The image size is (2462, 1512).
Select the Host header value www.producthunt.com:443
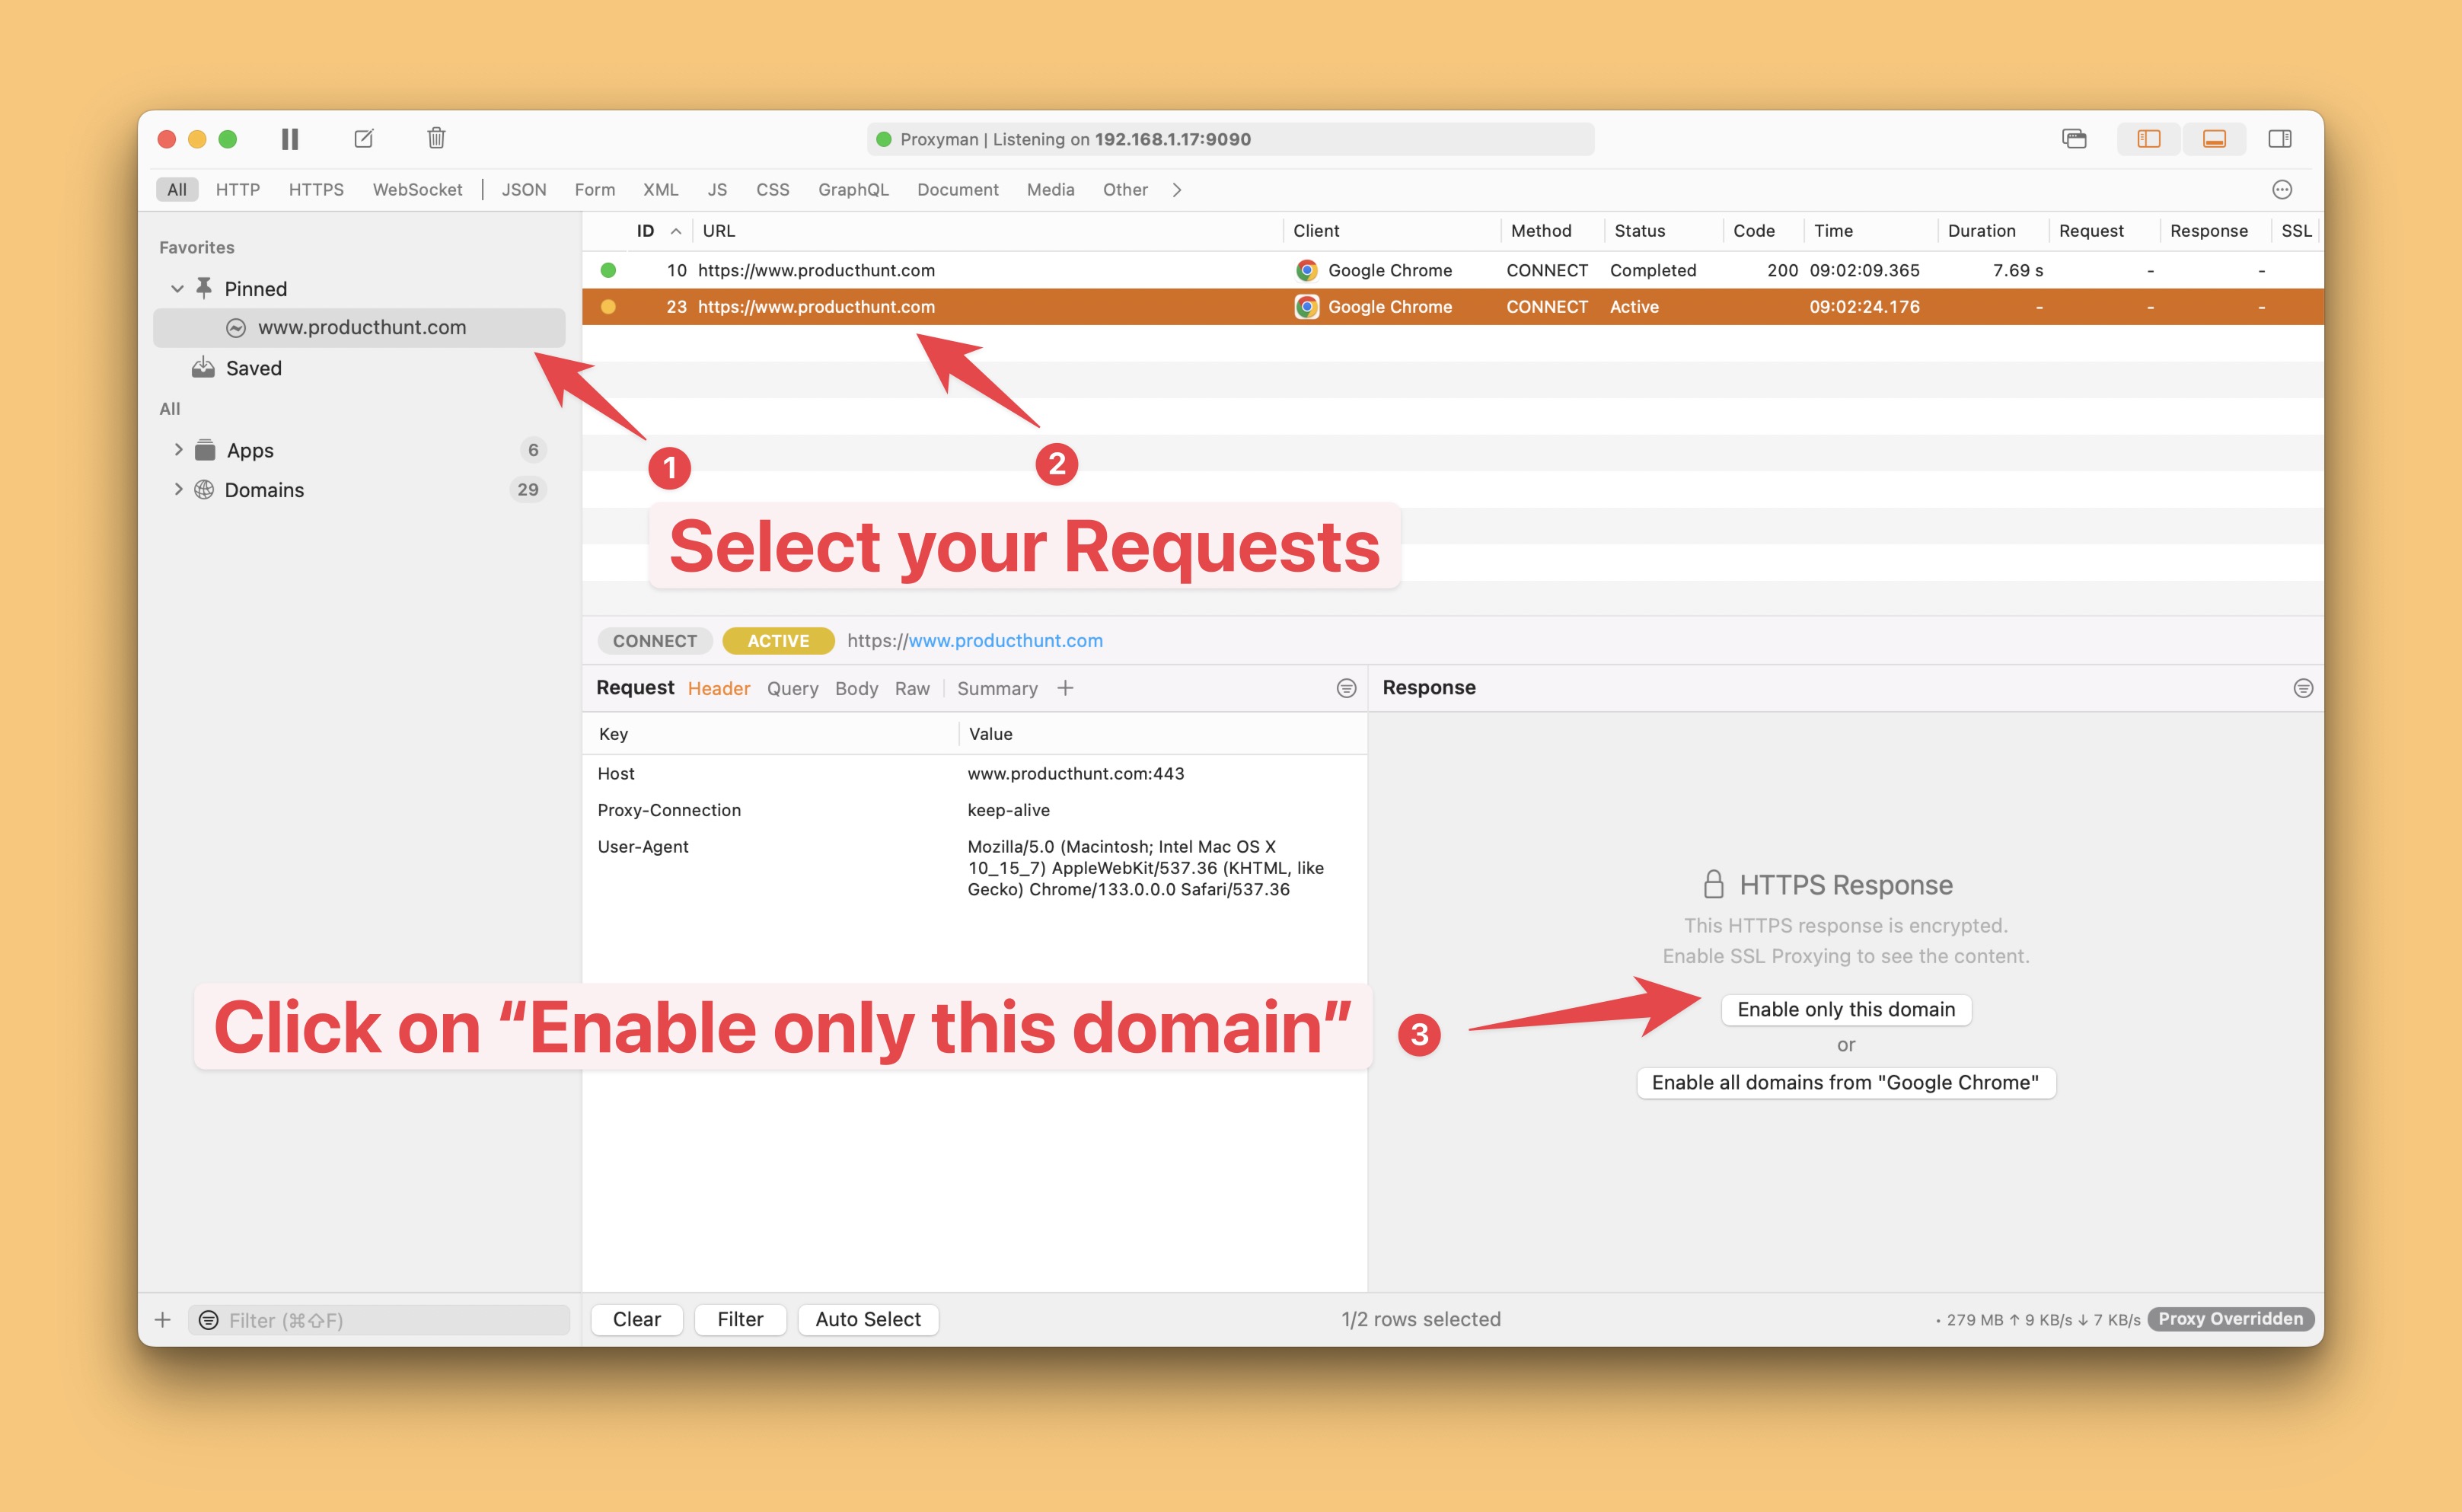1076,774
